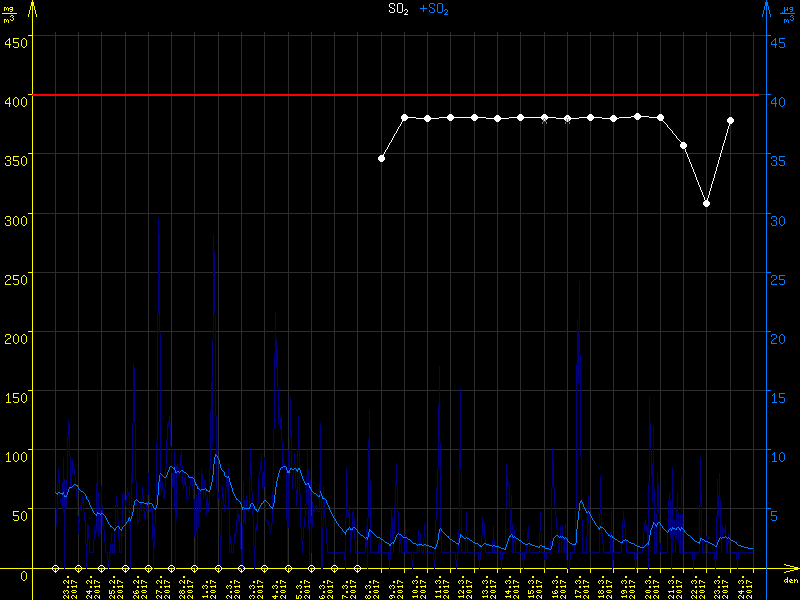
Task: Click the lowest white data point
Action: click(706, 203)
